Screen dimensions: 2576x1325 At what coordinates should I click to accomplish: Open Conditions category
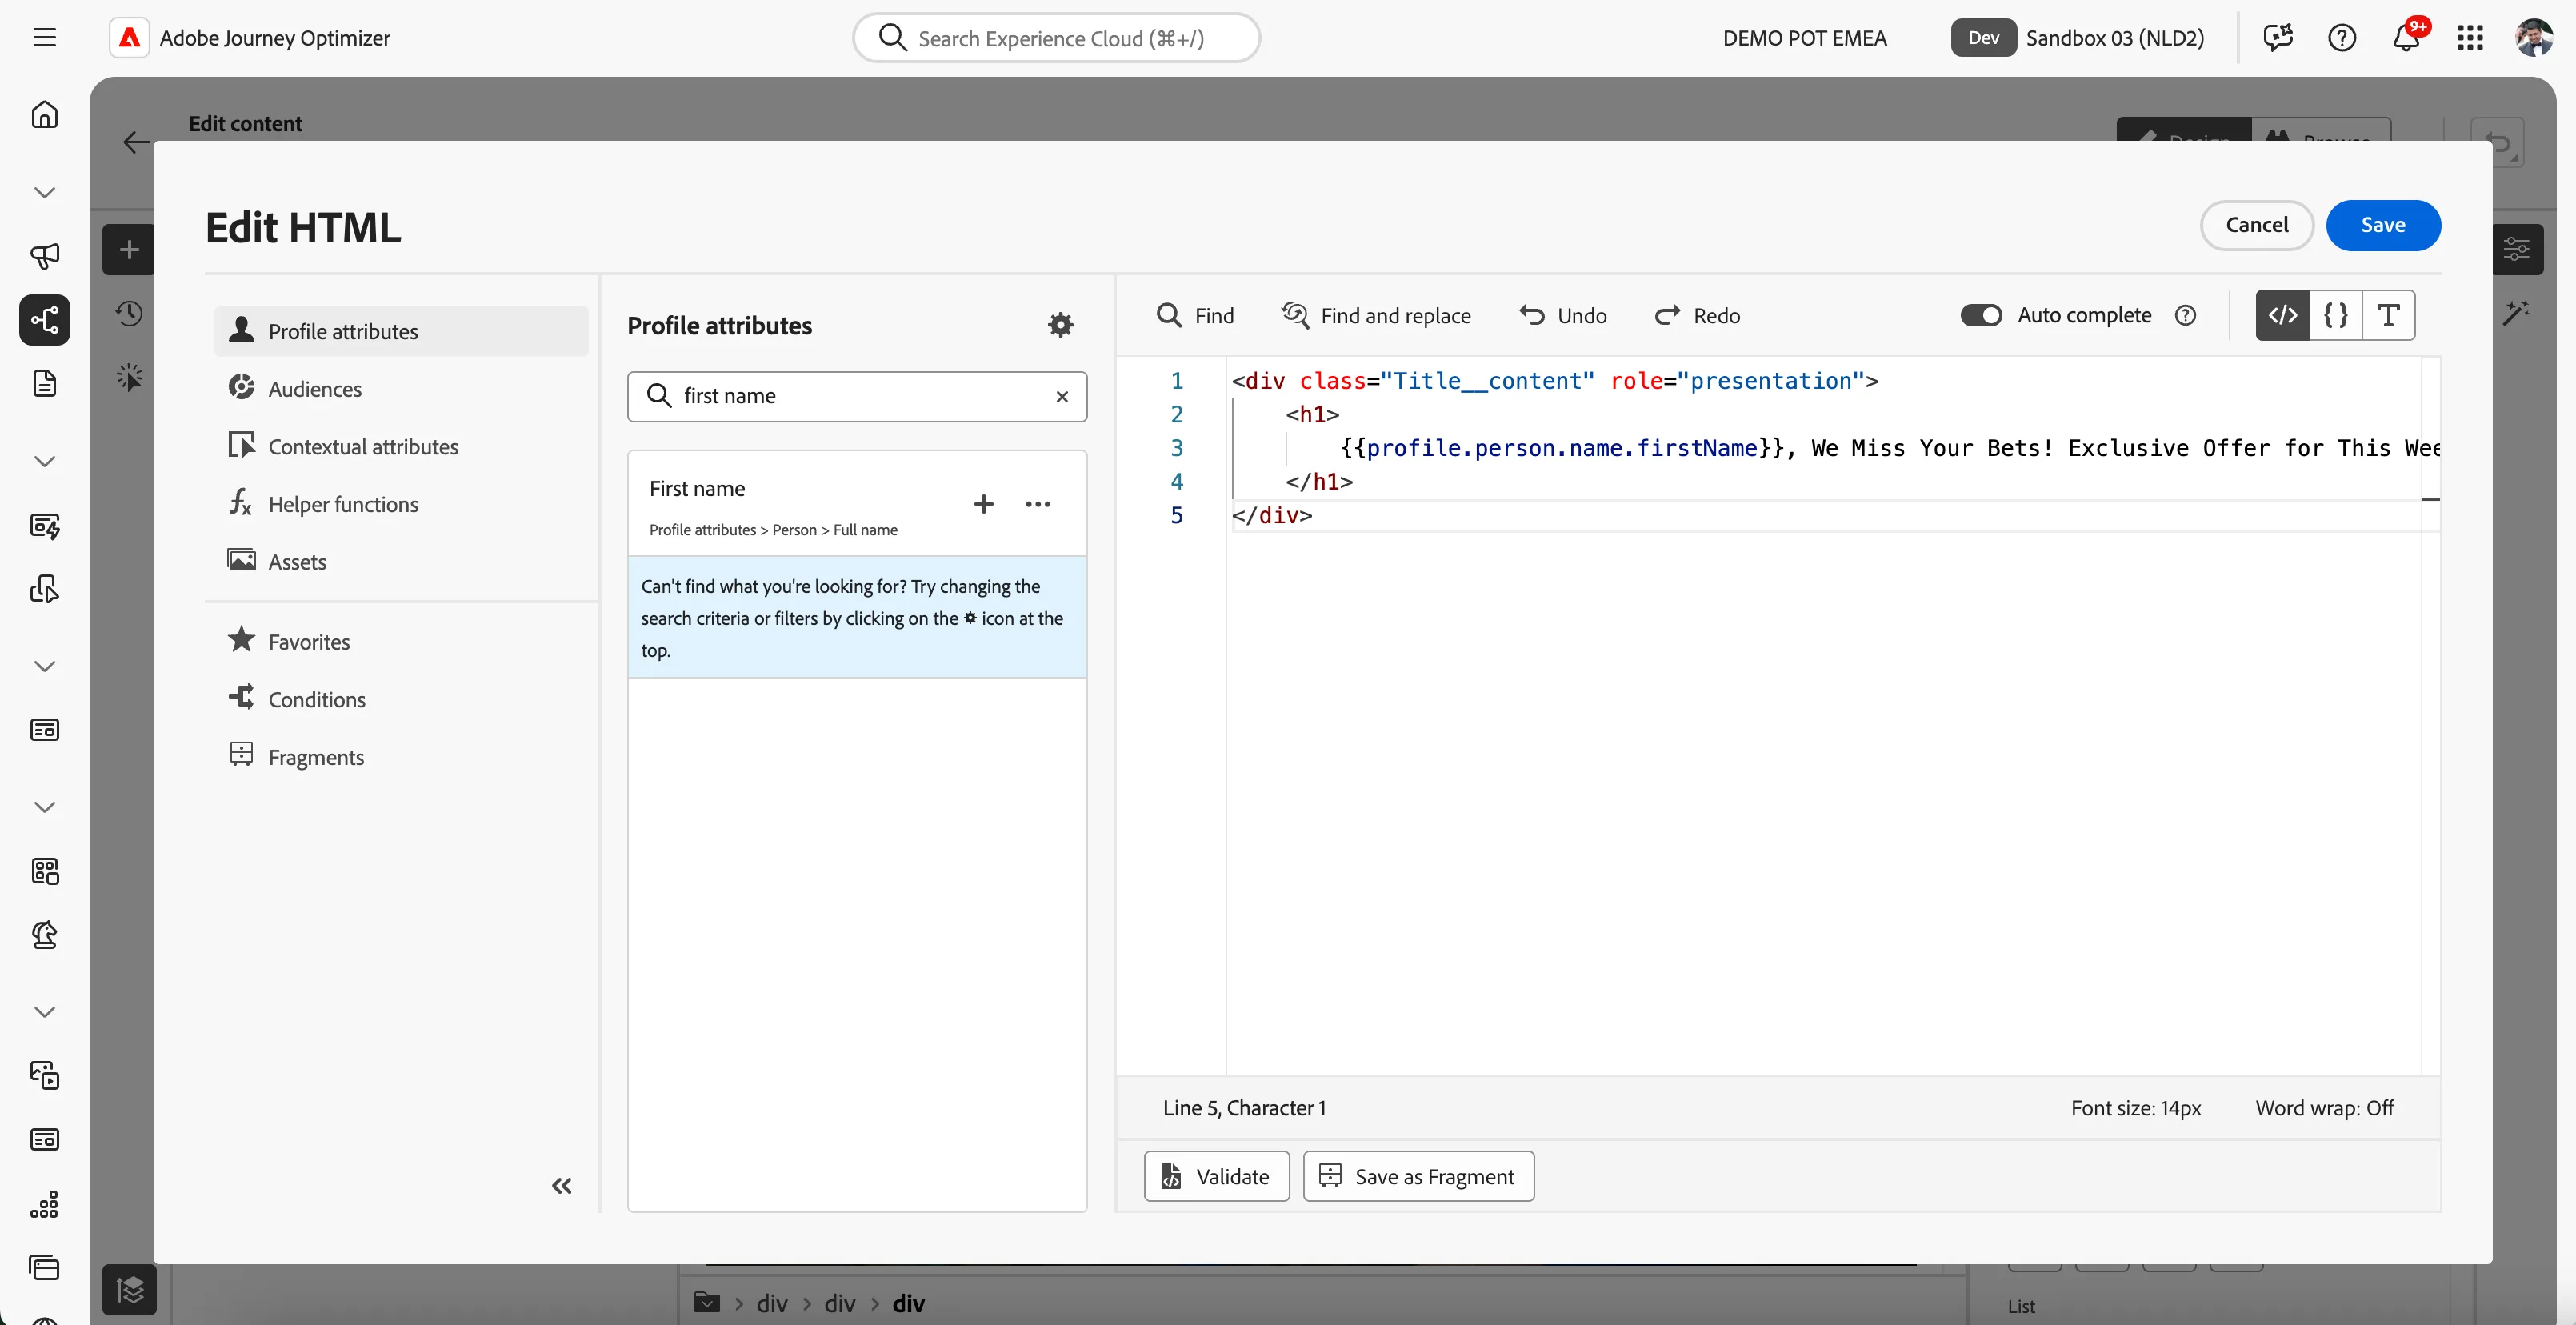tap(401, 700)
